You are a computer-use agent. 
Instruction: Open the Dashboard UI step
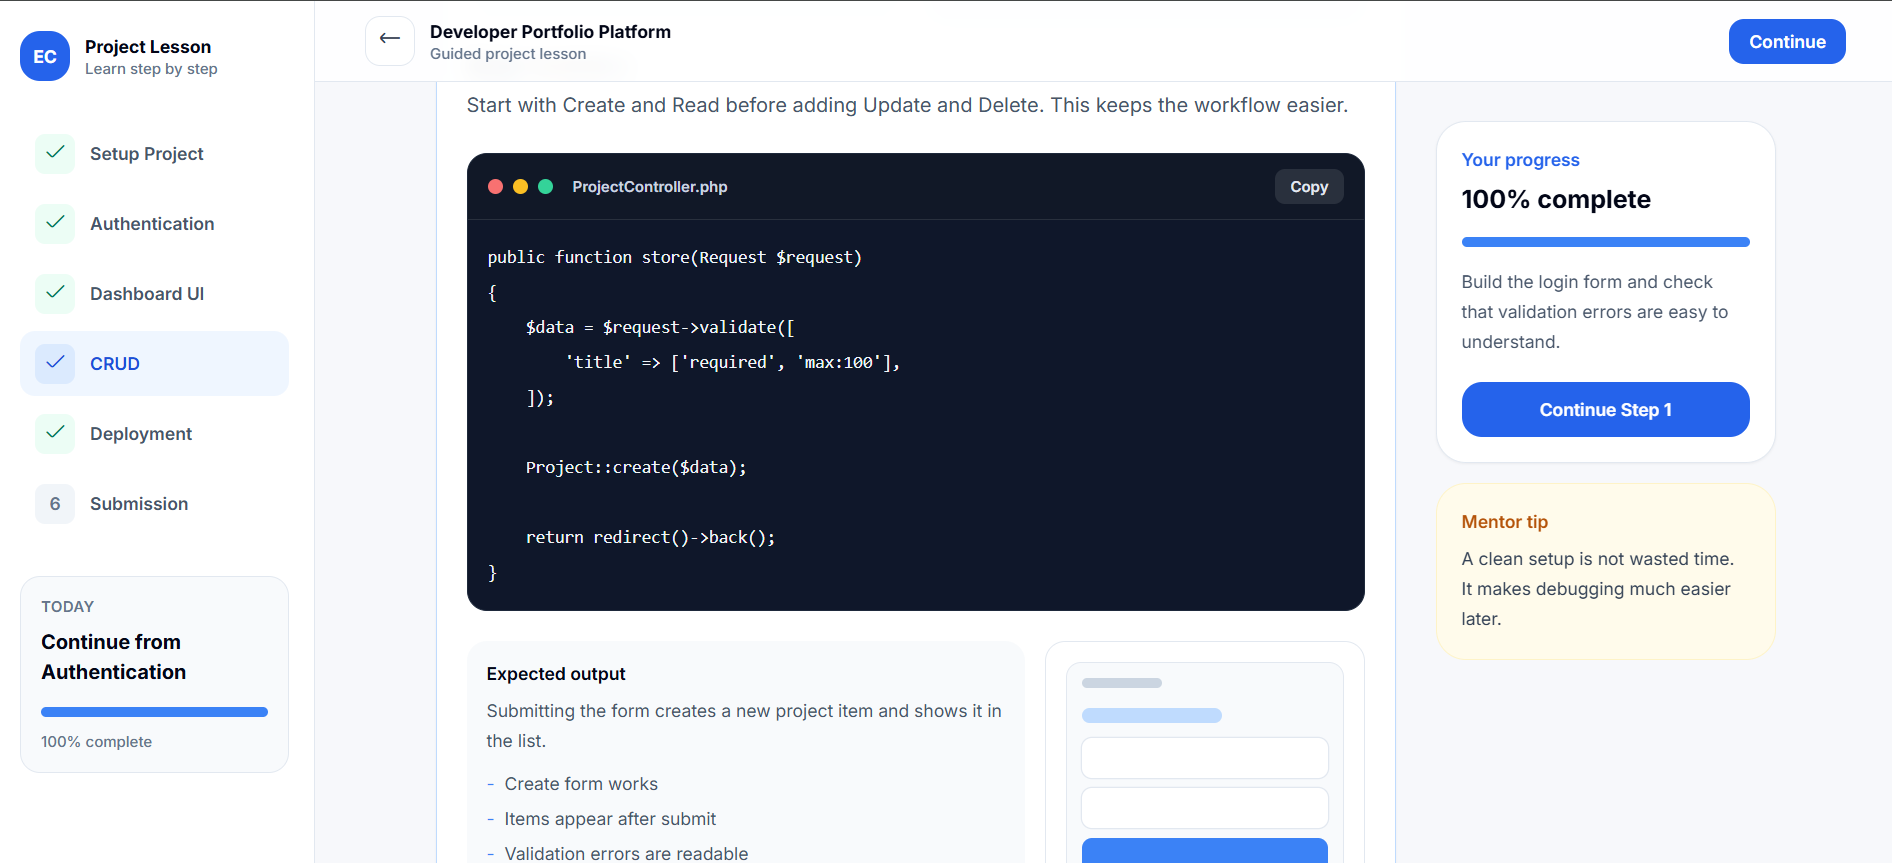point(154,293)
